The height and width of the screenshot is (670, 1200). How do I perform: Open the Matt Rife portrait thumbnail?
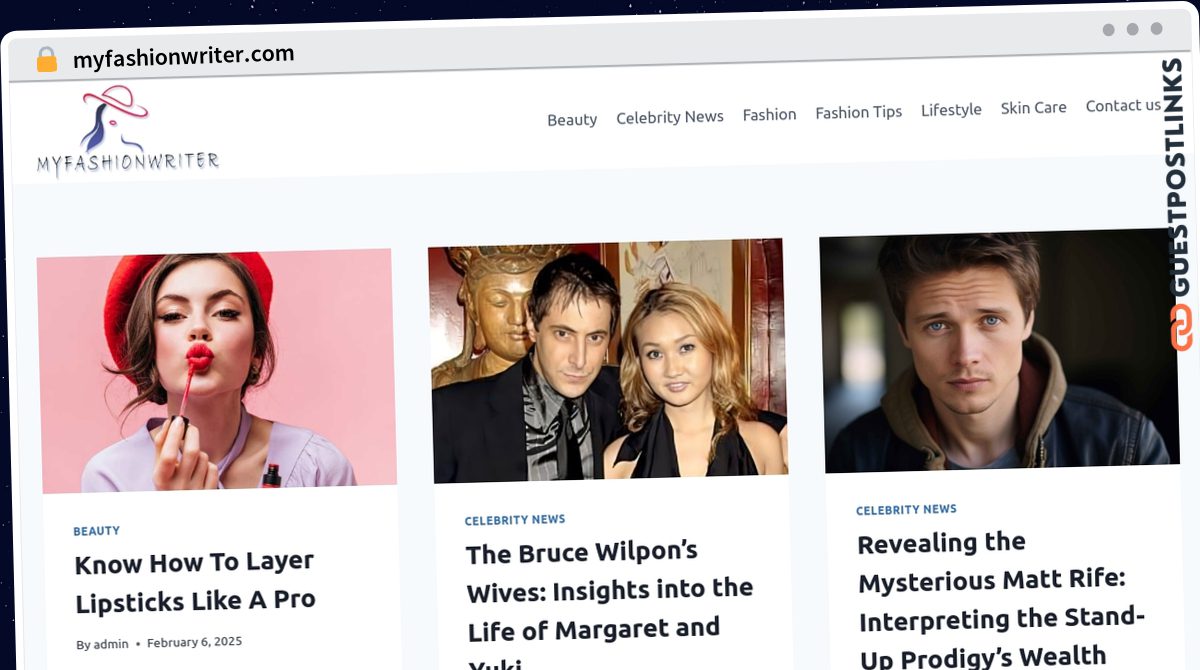tap(999, 350)
